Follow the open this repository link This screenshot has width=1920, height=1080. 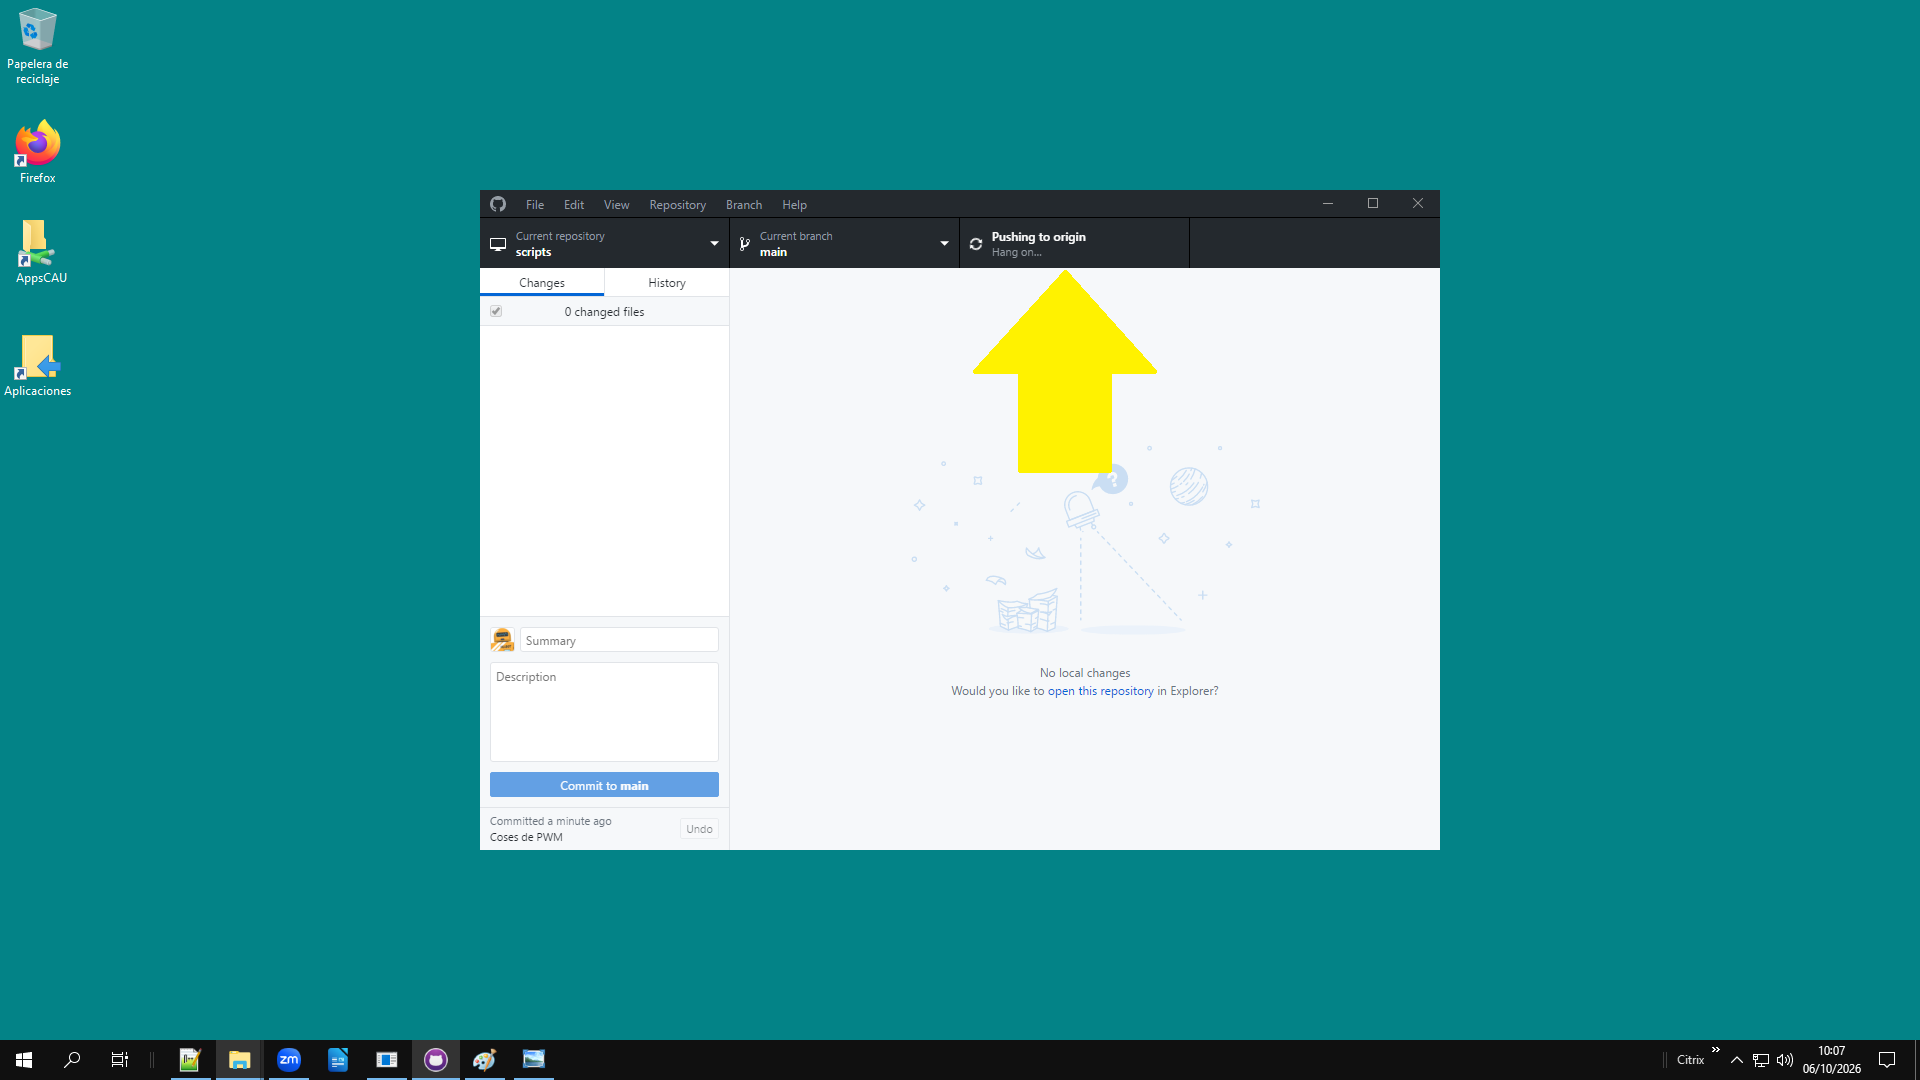[1100, 691]
